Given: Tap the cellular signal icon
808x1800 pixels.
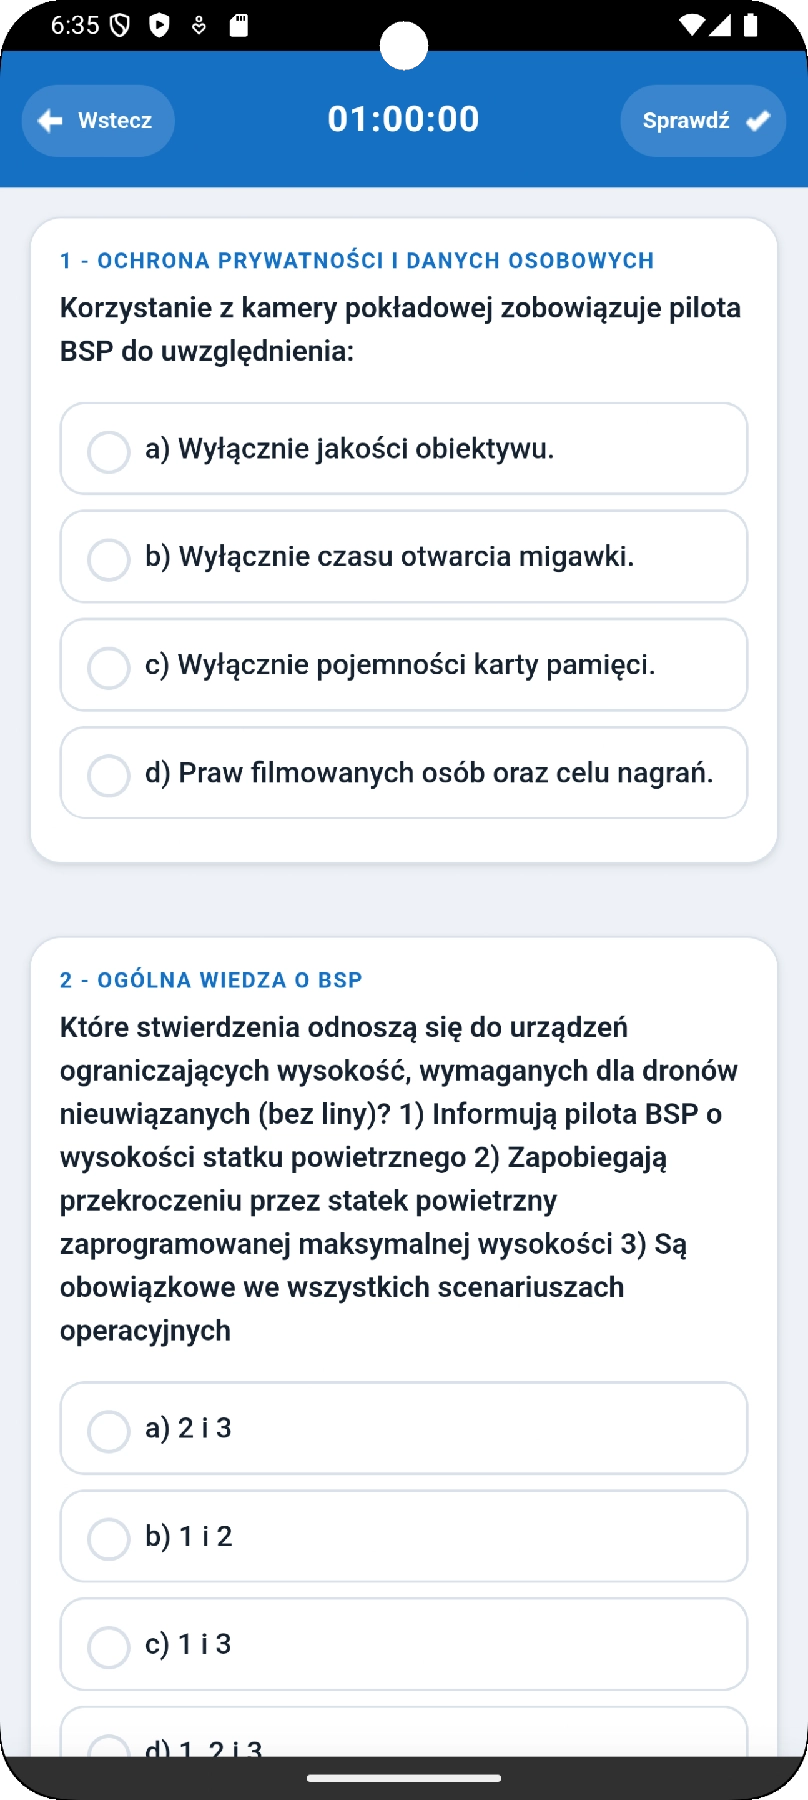Looking at the screenshot, I should (x=720, y=25).
